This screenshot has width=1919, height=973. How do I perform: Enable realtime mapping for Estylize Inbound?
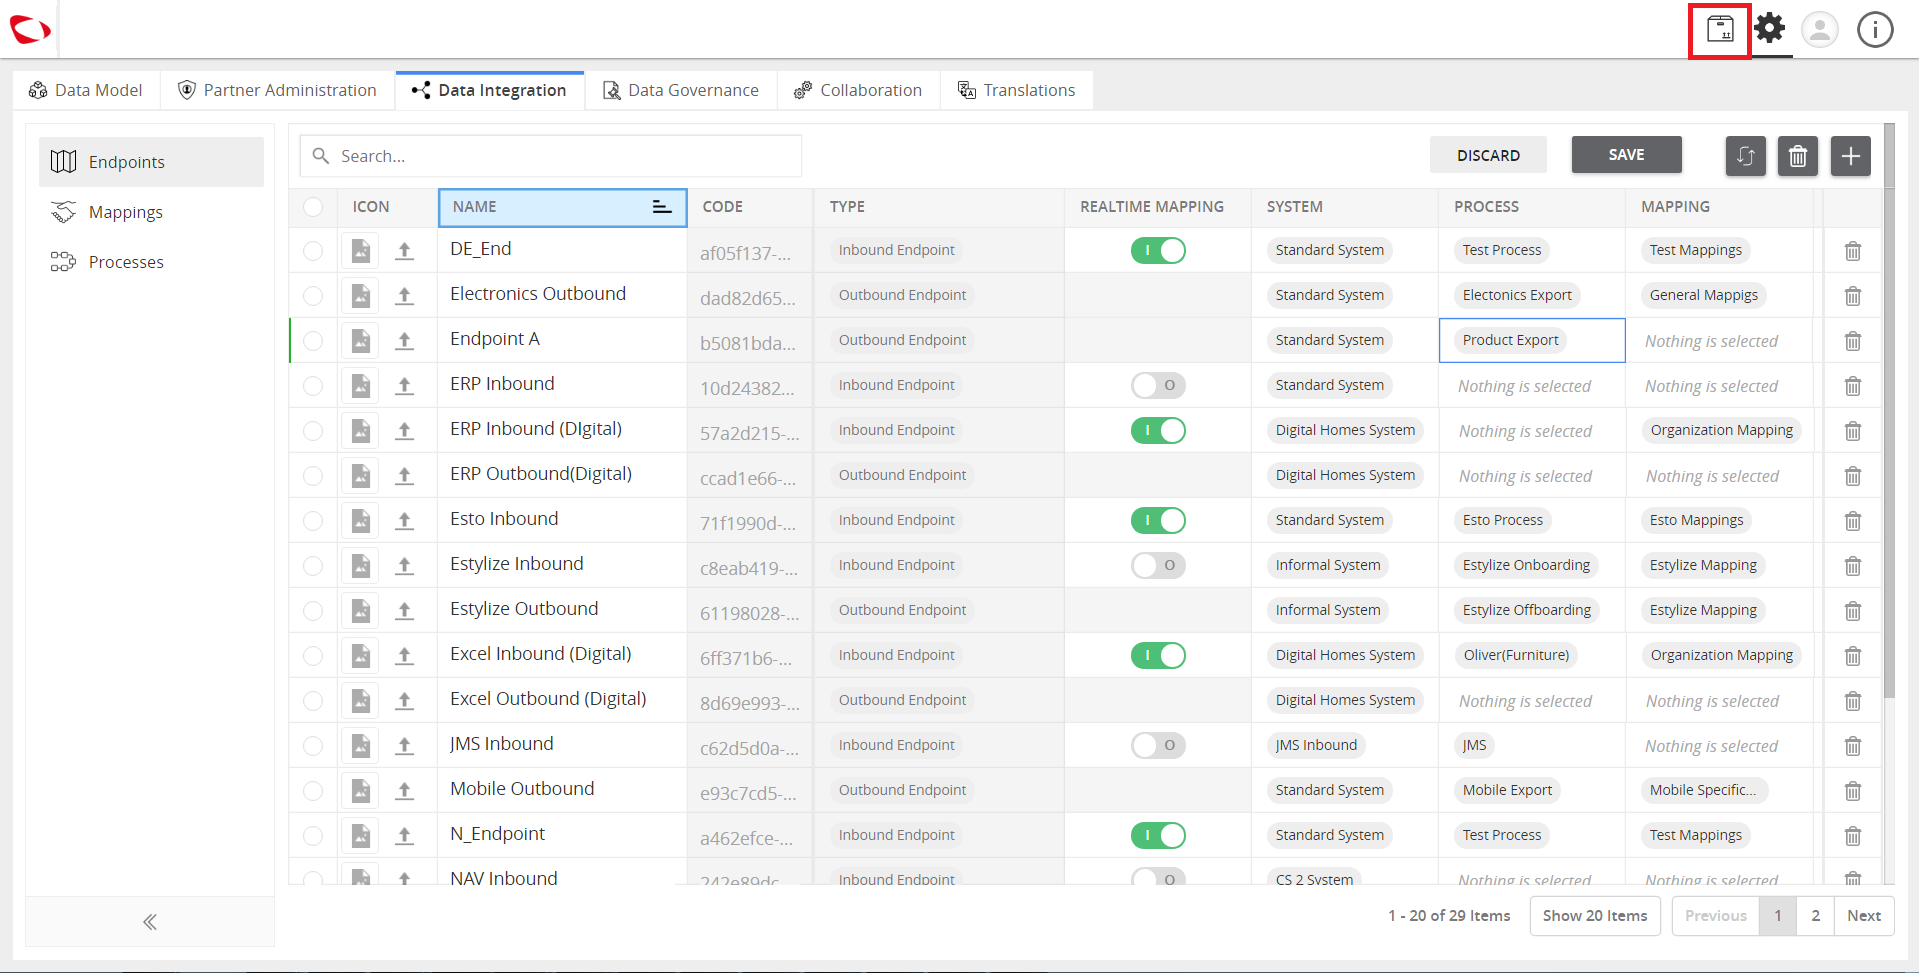click(1158, 565)
